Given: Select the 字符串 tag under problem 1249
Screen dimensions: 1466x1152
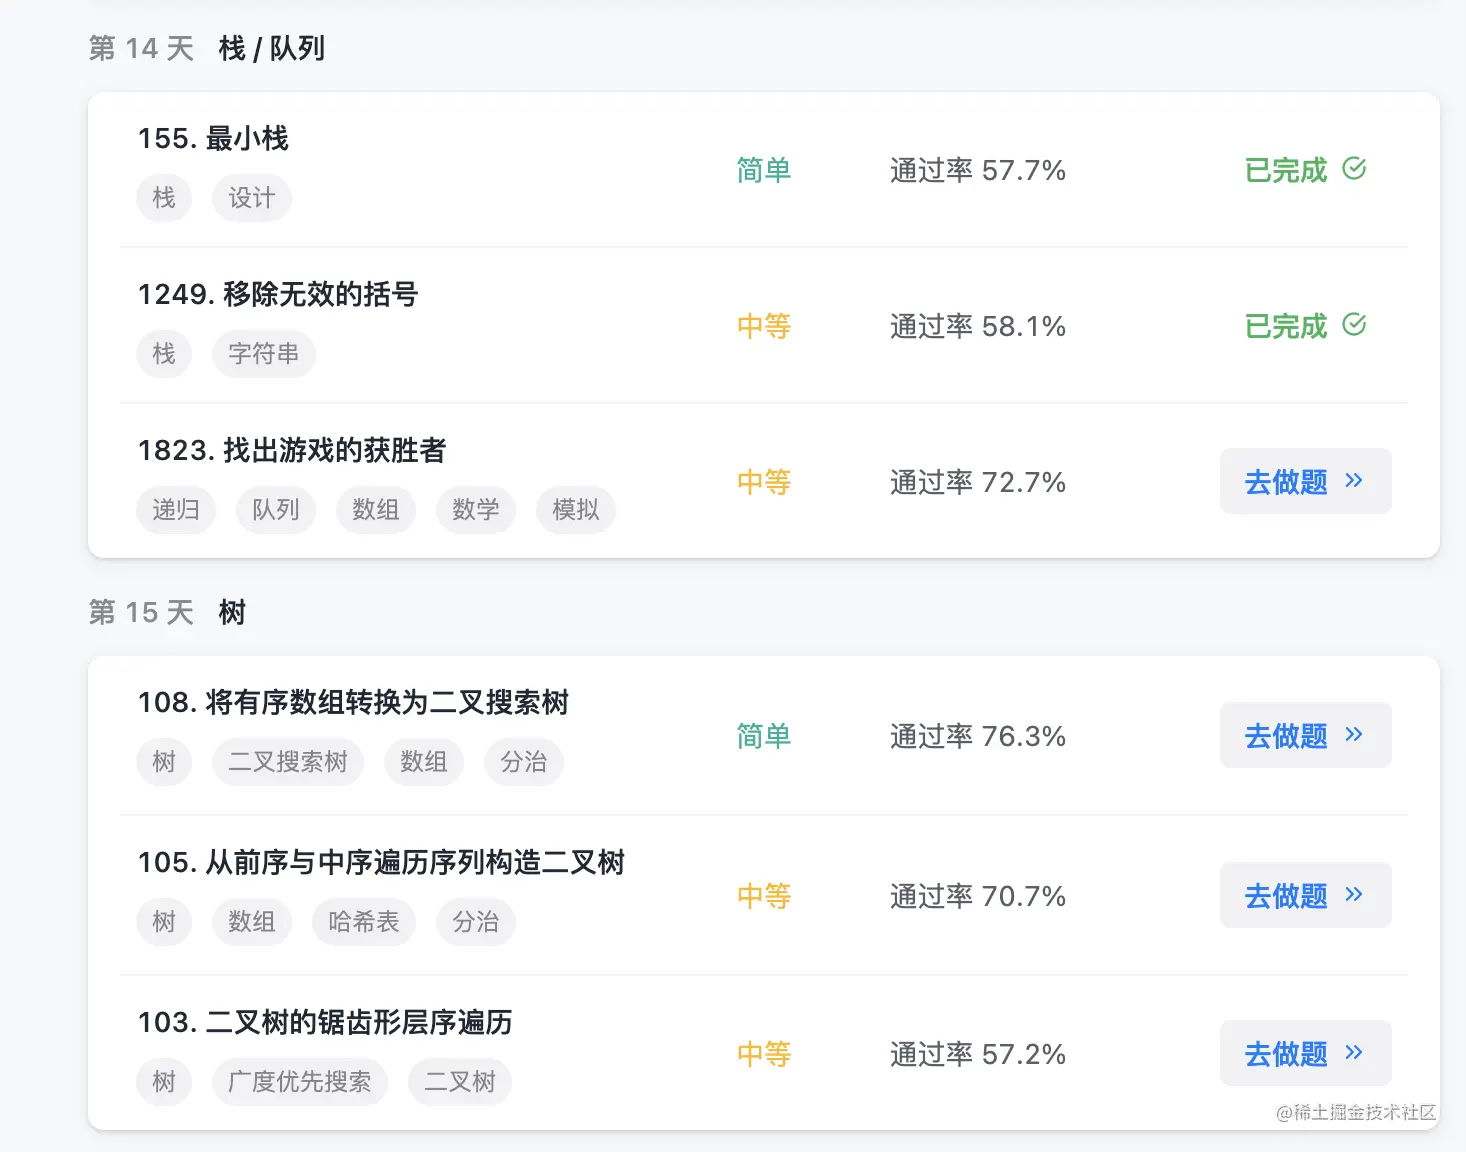Looking at the screenshot, I should [x=263, y=354].
